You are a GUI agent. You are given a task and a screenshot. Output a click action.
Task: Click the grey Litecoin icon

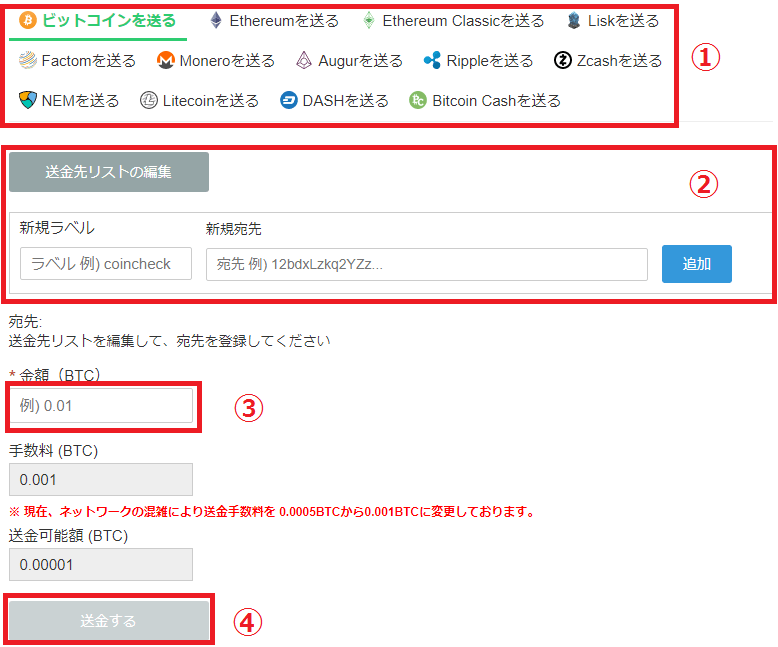point(149,100)
